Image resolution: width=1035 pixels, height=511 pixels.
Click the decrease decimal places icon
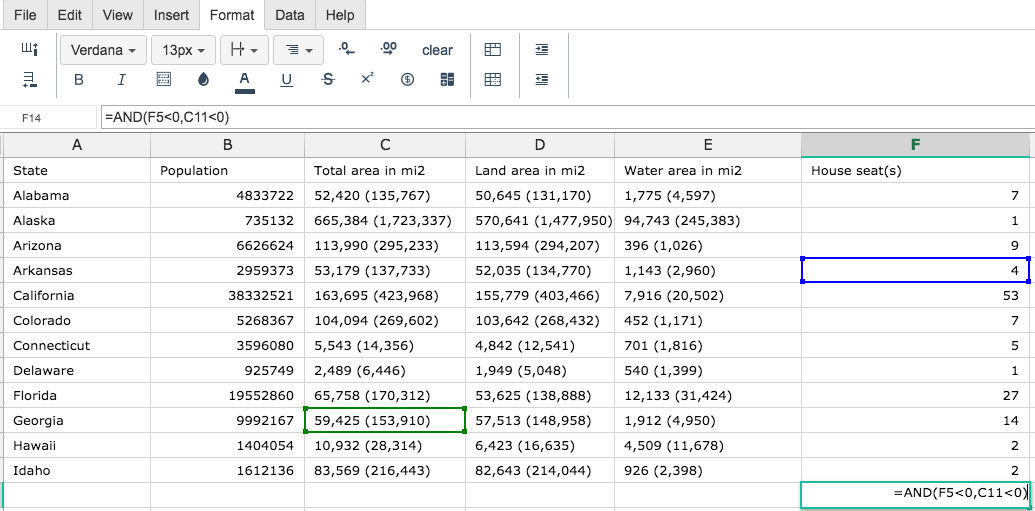346,49
